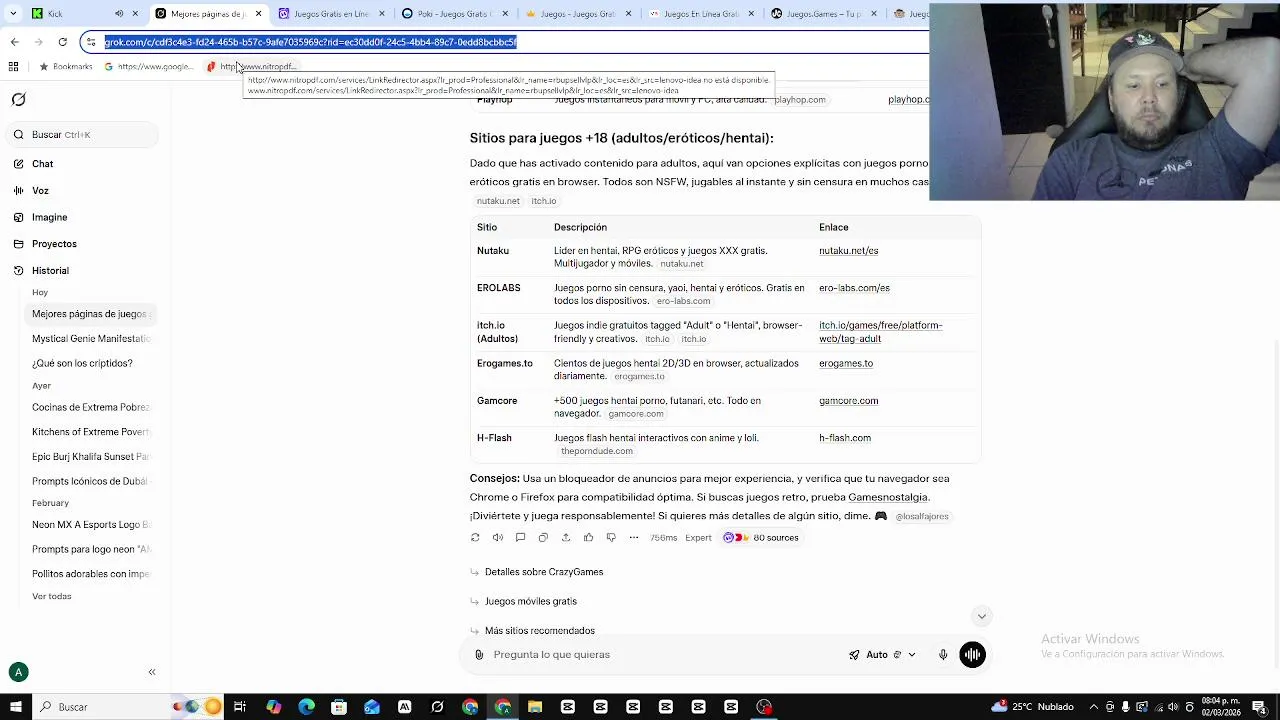Open the 80 sources button
1280x720 pixels.
(x=761, y=538)
